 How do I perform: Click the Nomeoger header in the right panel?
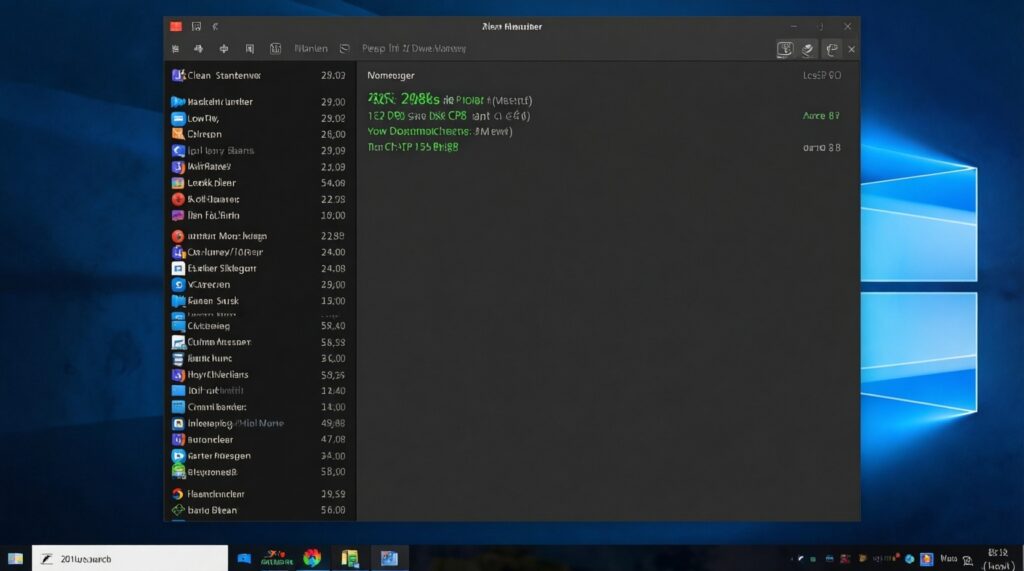pyautogui.click(x=390, y=75)
